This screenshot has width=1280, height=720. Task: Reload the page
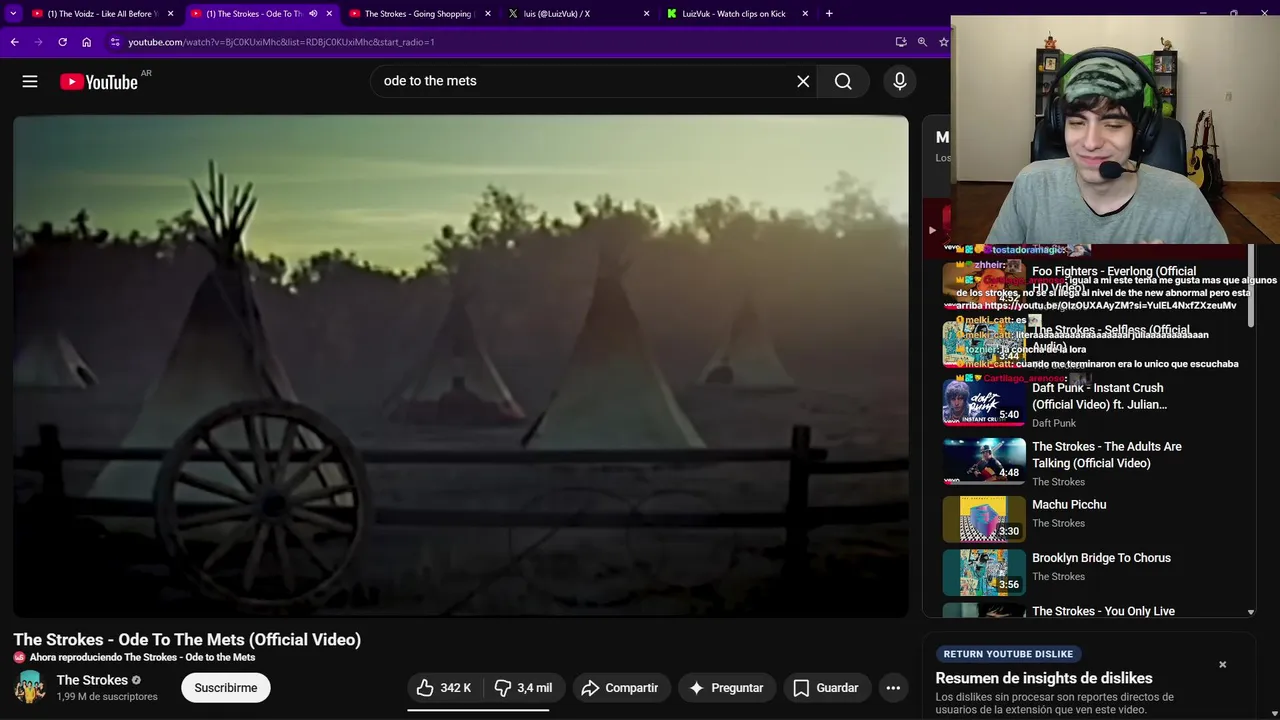click(x=62, y=42)
